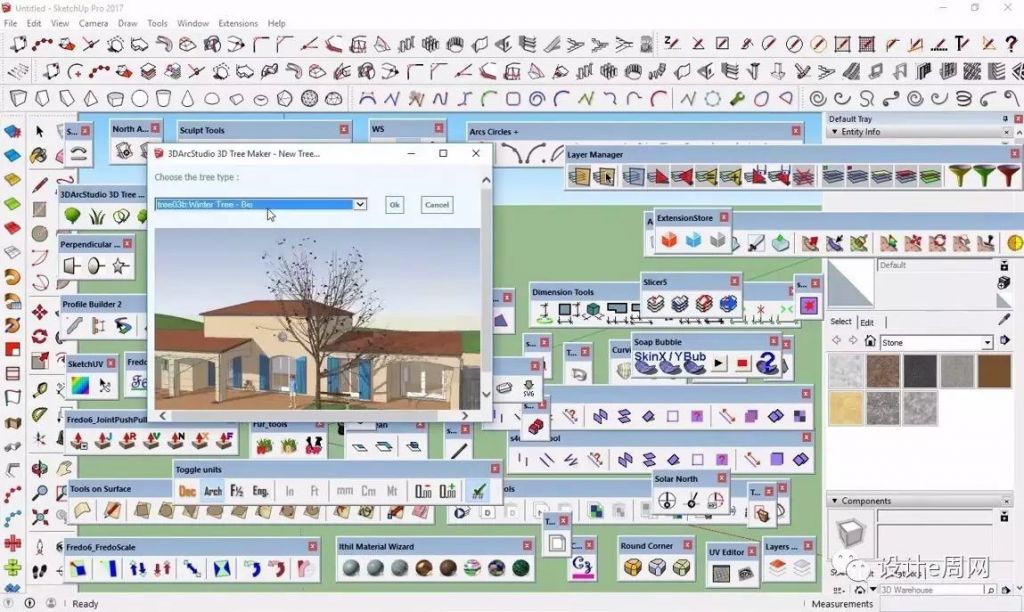Click the green checkmark in Toggle units toolbar
This screenshot has width=1024, height=612.
click(x=479, y=491)
